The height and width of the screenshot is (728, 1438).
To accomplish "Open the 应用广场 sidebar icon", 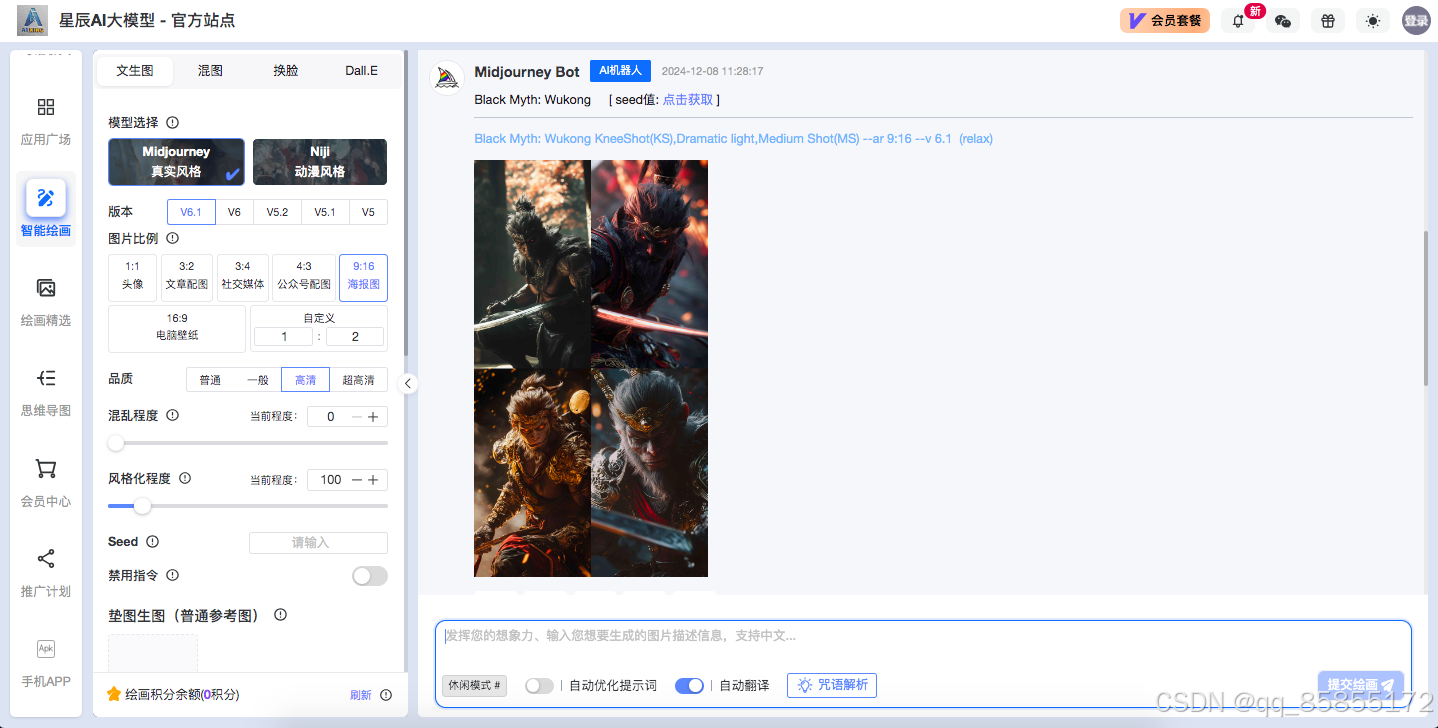I will [x=46, y=107].
